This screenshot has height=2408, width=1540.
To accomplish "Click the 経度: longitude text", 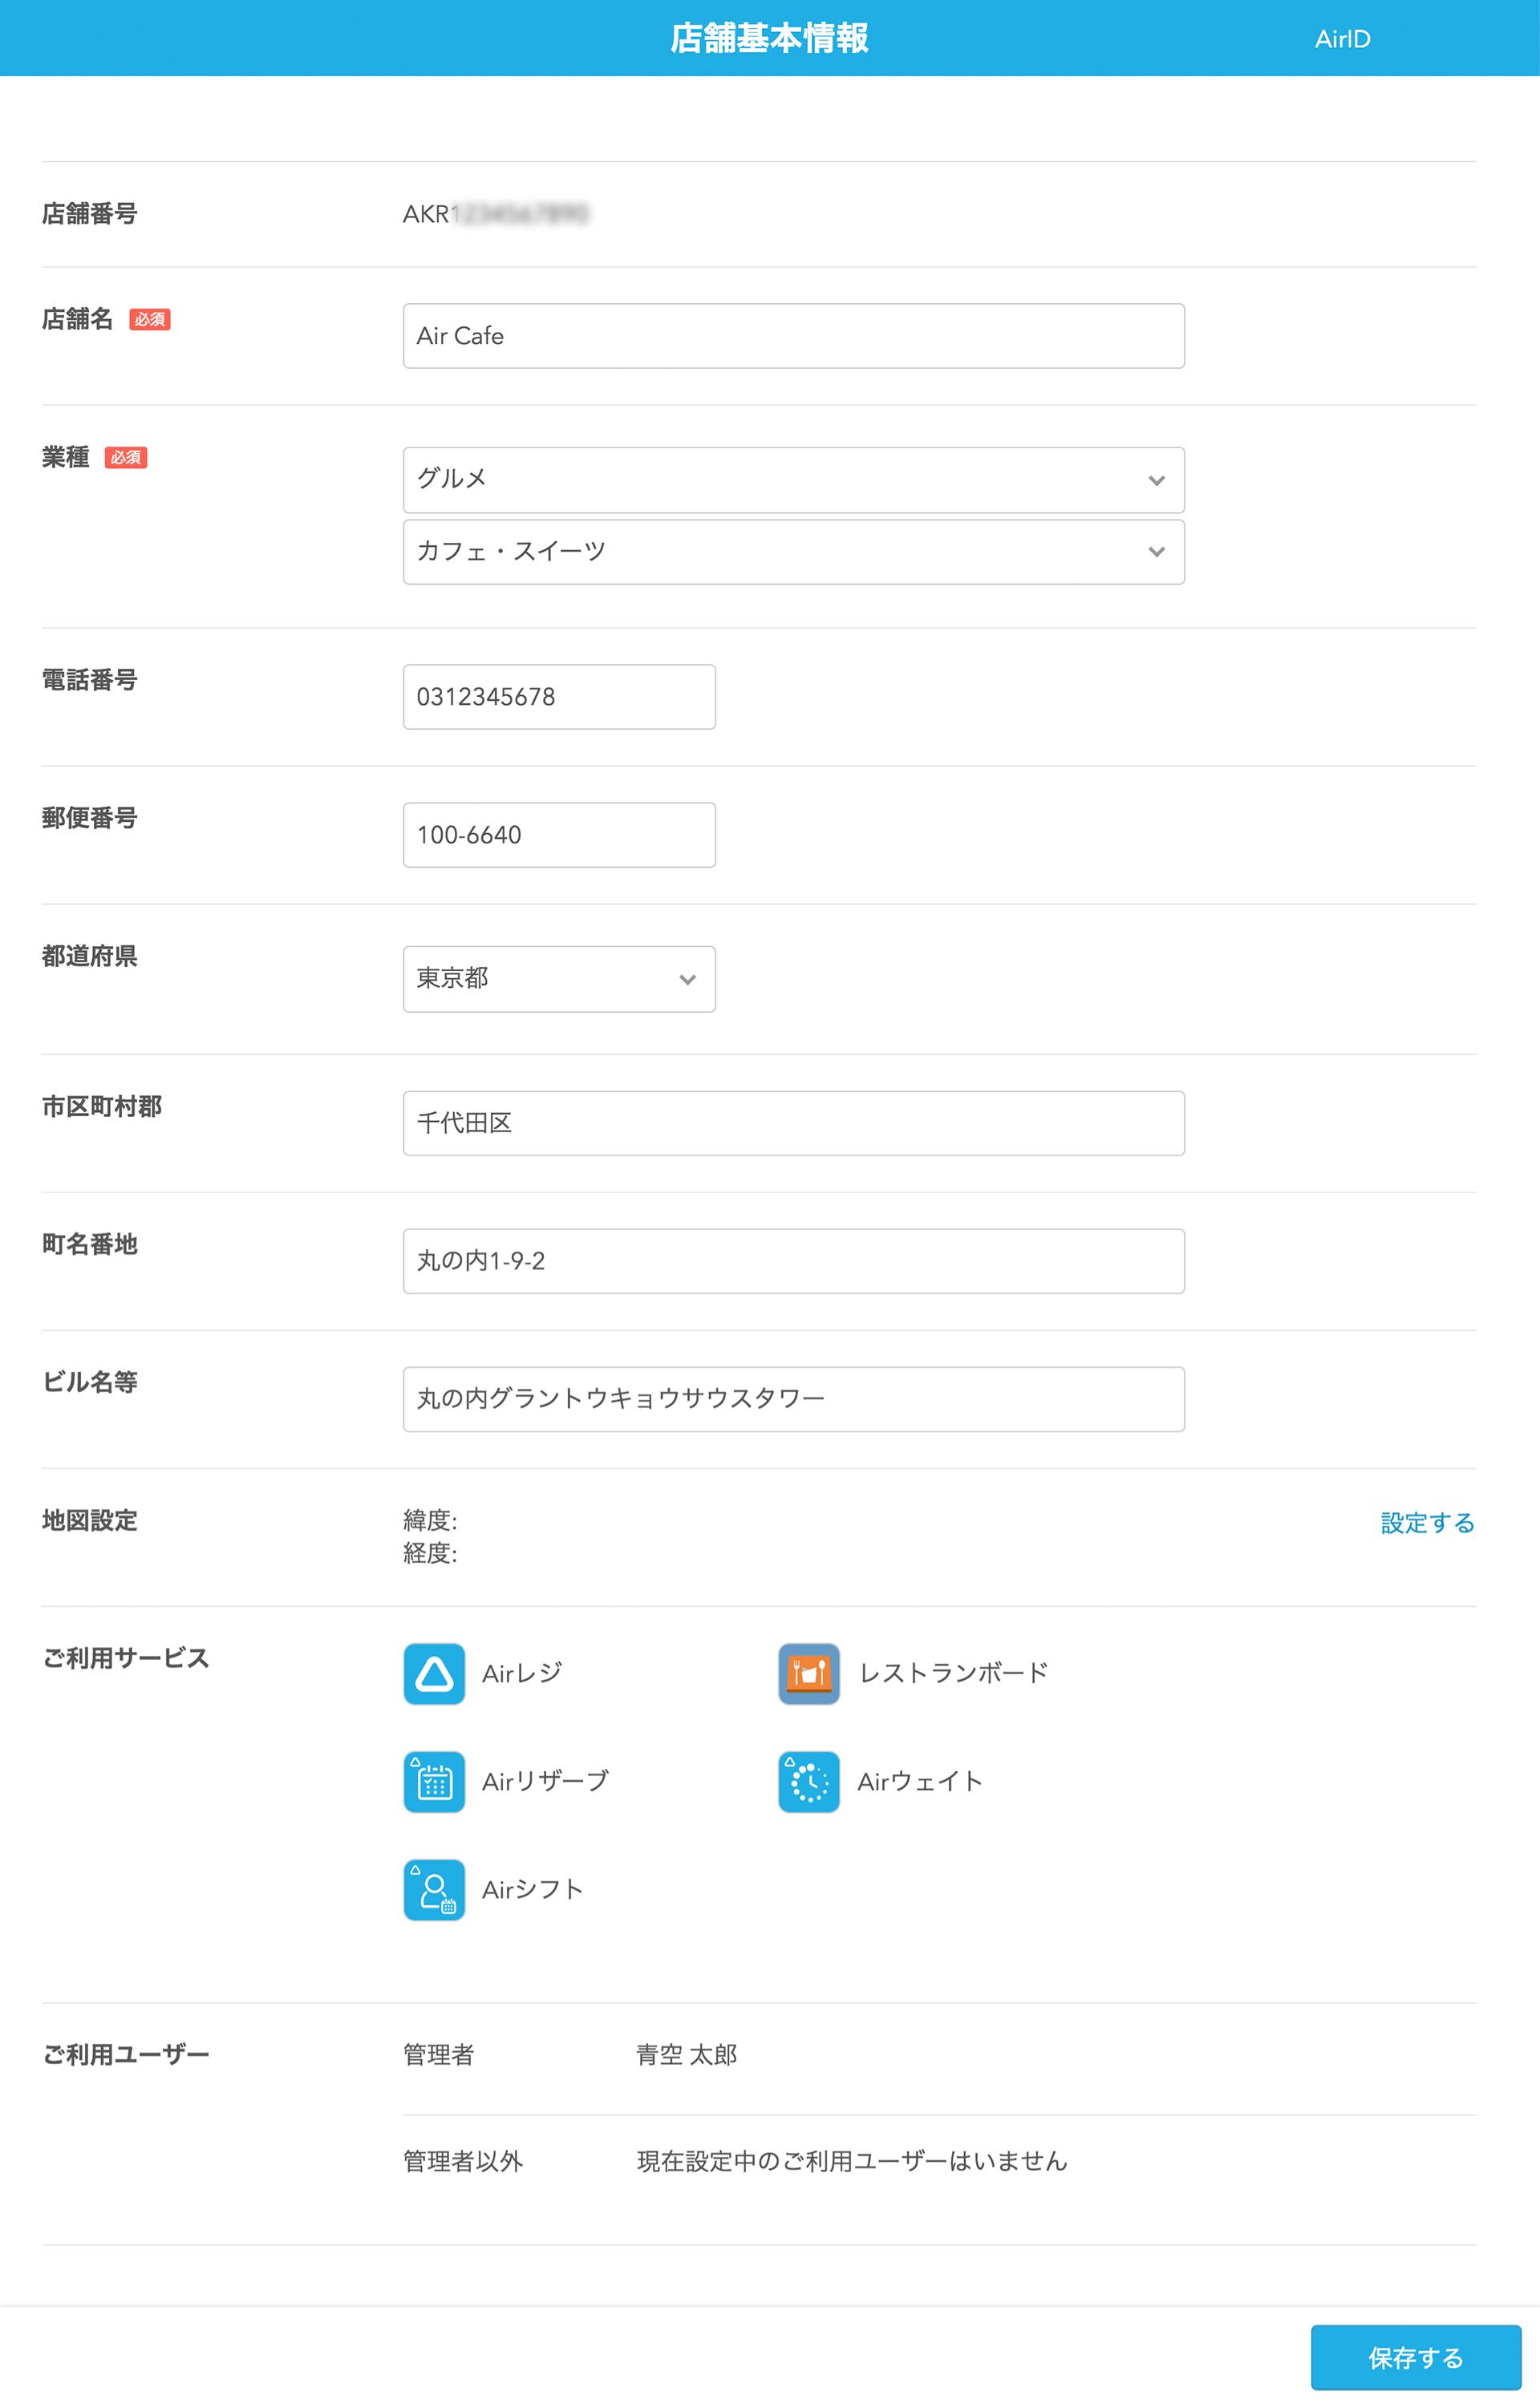I will [x=430, y=1553].
